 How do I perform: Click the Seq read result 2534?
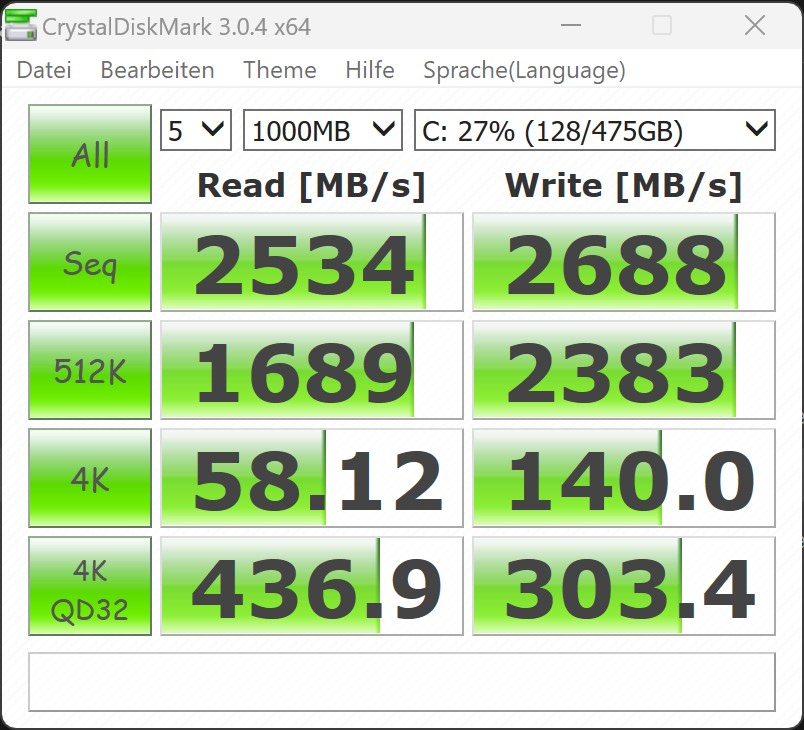[x=311, y=262]
